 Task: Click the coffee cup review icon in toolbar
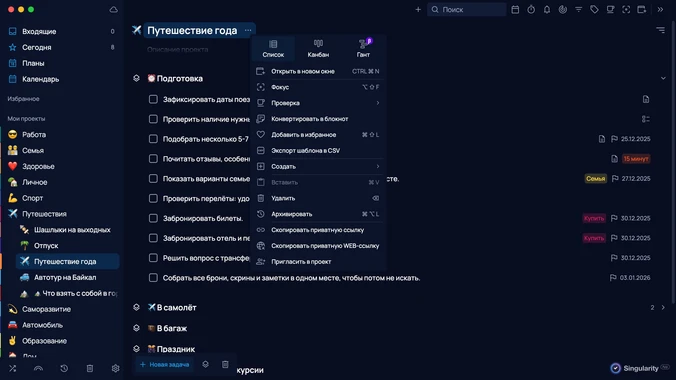tap(610, 9)
